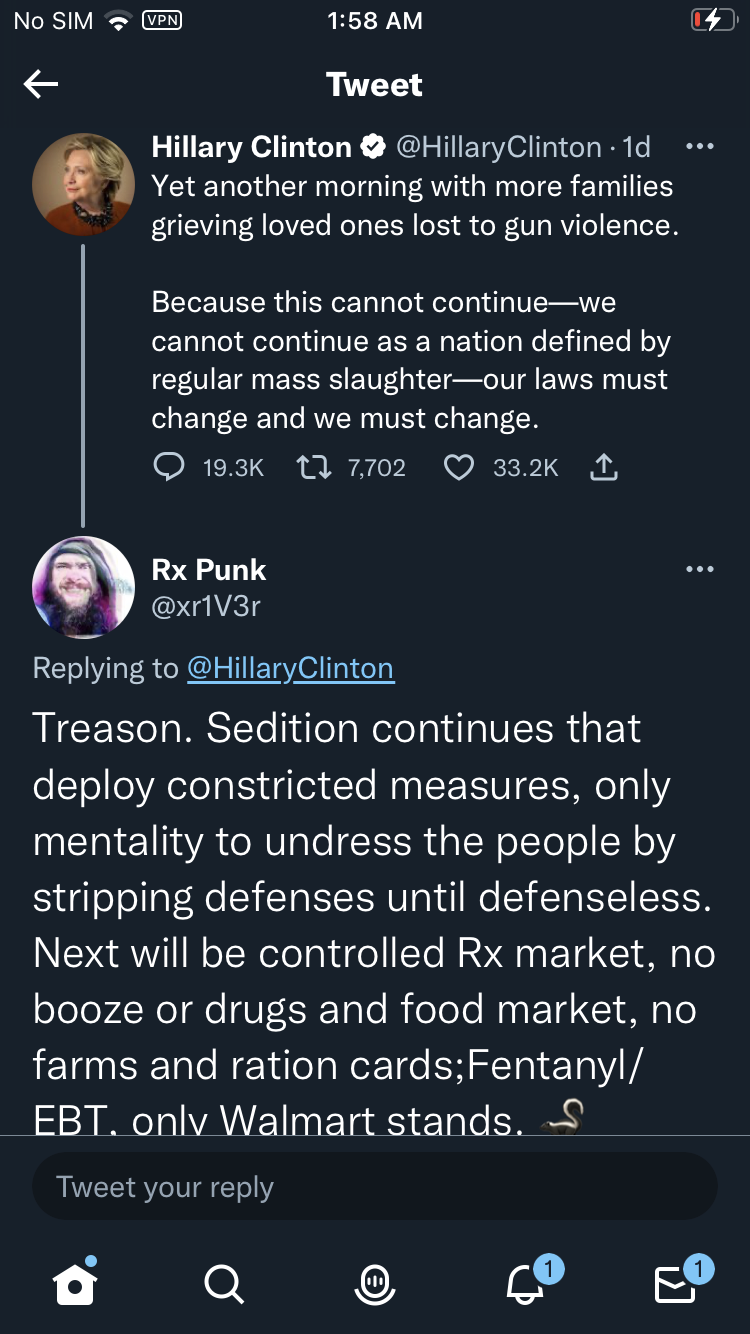Tap the @HillaryClinton replying-to link
This screenshot has height=1334, width=750.
(x=290, y=668)
